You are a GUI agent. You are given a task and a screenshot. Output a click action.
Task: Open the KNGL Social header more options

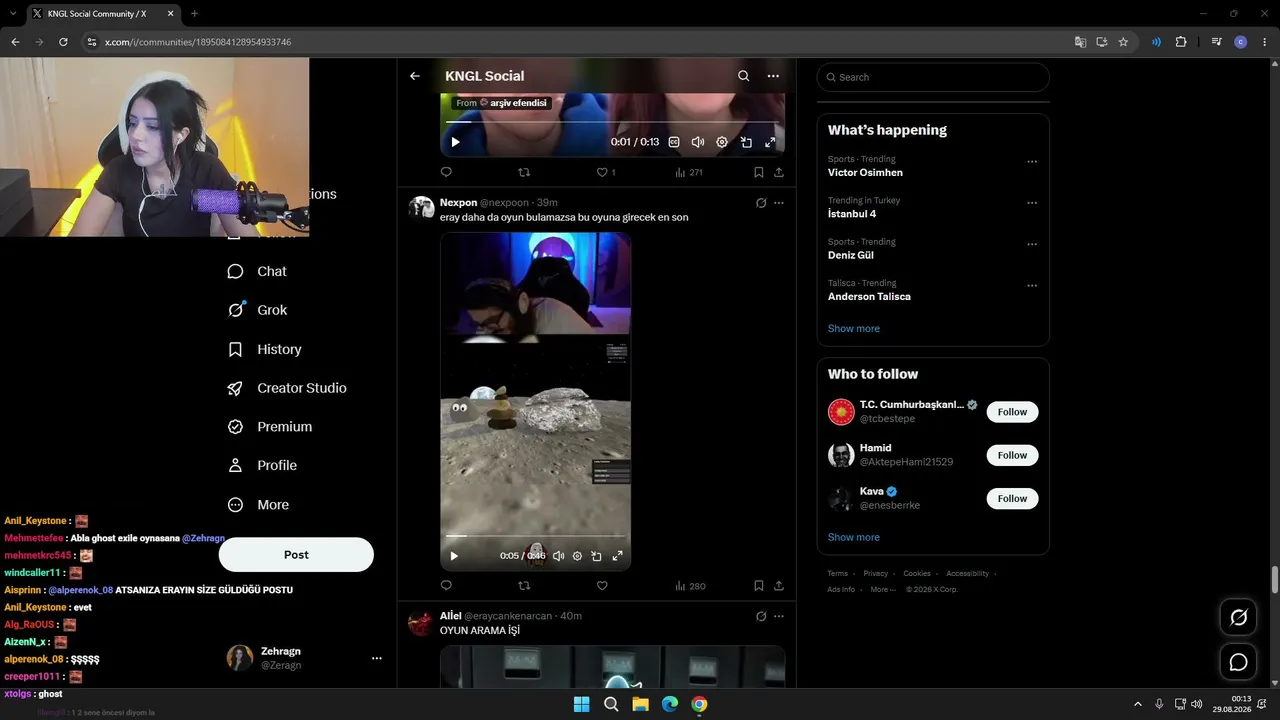773,76
